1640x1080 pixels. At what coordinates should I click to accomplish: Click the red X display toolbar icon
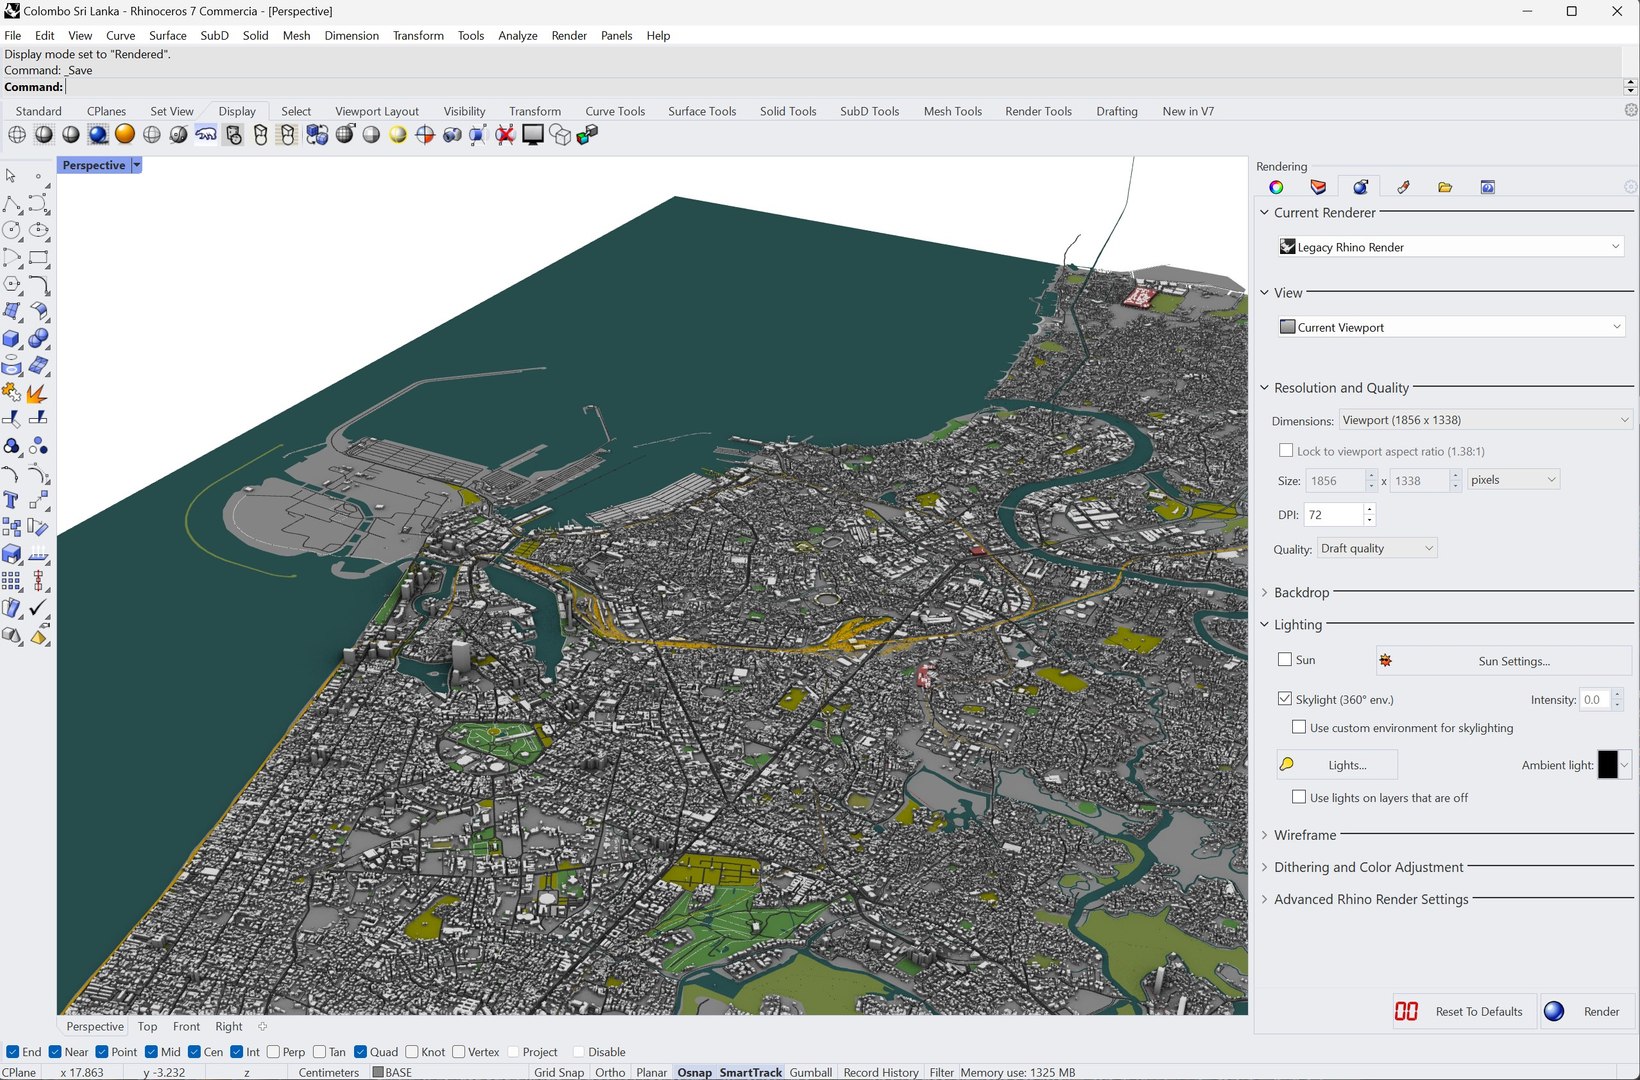click(505, 135)
